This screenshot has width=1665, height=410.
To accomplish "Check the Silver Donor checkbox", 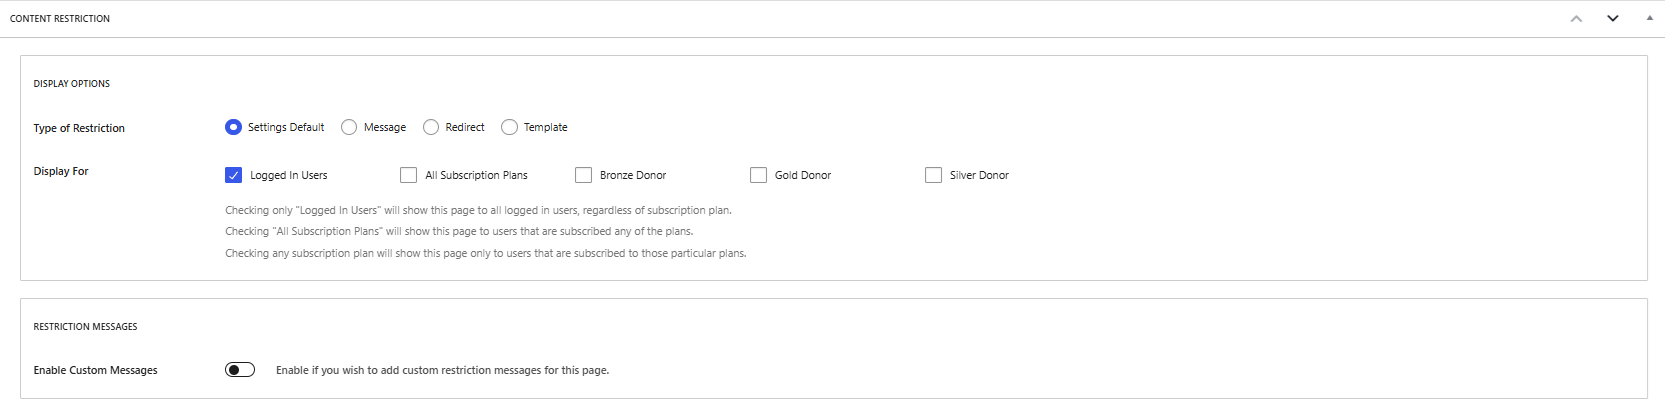I will [933, 175].
